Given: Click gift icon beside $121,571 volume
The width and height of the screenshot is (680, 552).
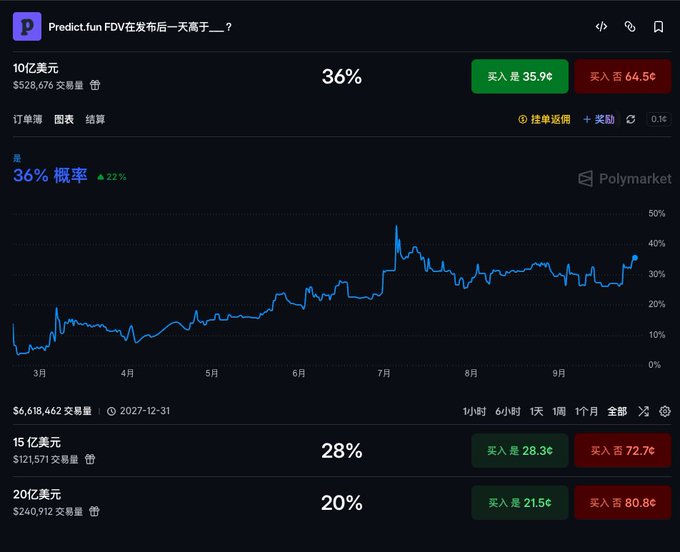Looking at the screenshot, I should pyautogui.click(x=90, y=459).
